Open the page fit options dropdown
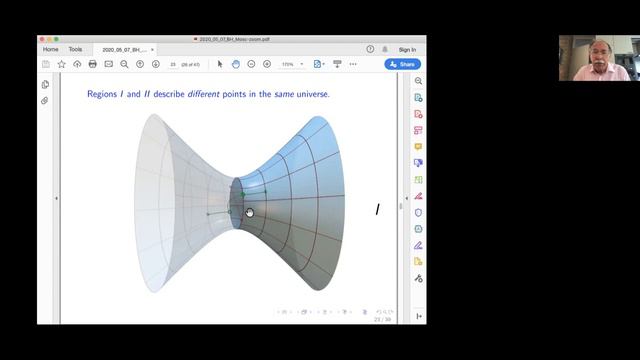The image size is (640, 360). click(x=319, y=64)
